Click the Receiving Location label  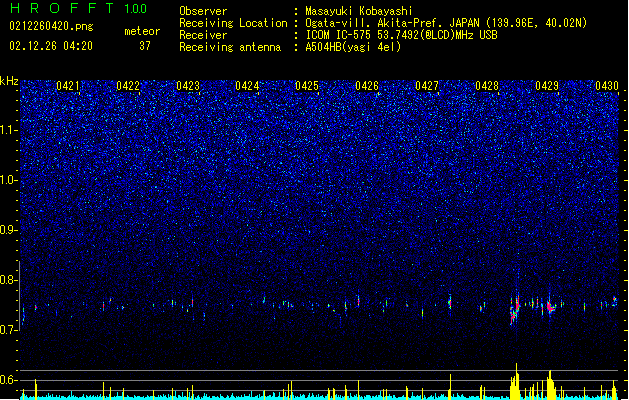pos(233,23)
